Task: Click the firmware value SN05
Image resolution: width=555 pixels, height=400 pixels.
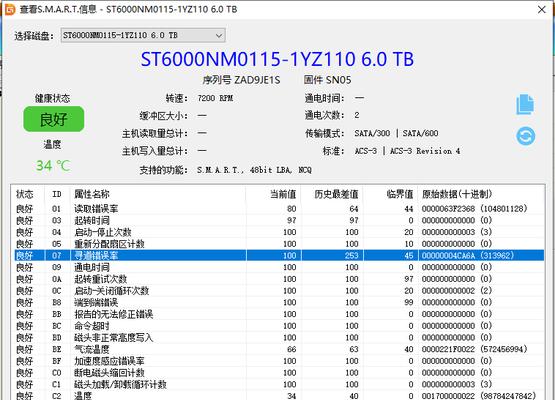Action: 338,80
